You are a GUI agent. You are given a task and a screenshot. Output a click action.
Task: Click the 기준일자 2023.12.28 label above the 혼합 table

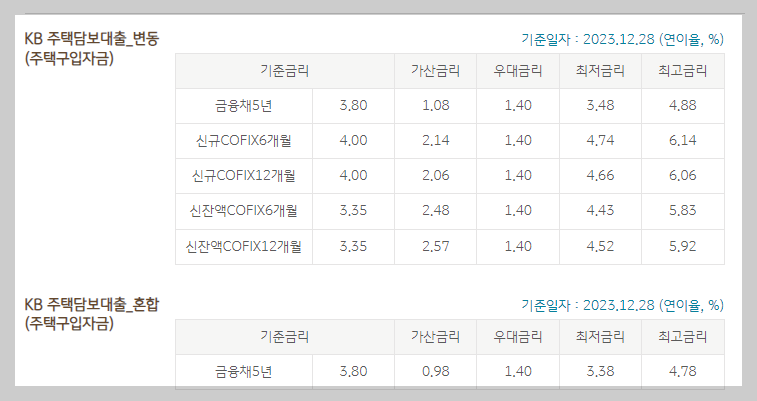tap(622, 305)
